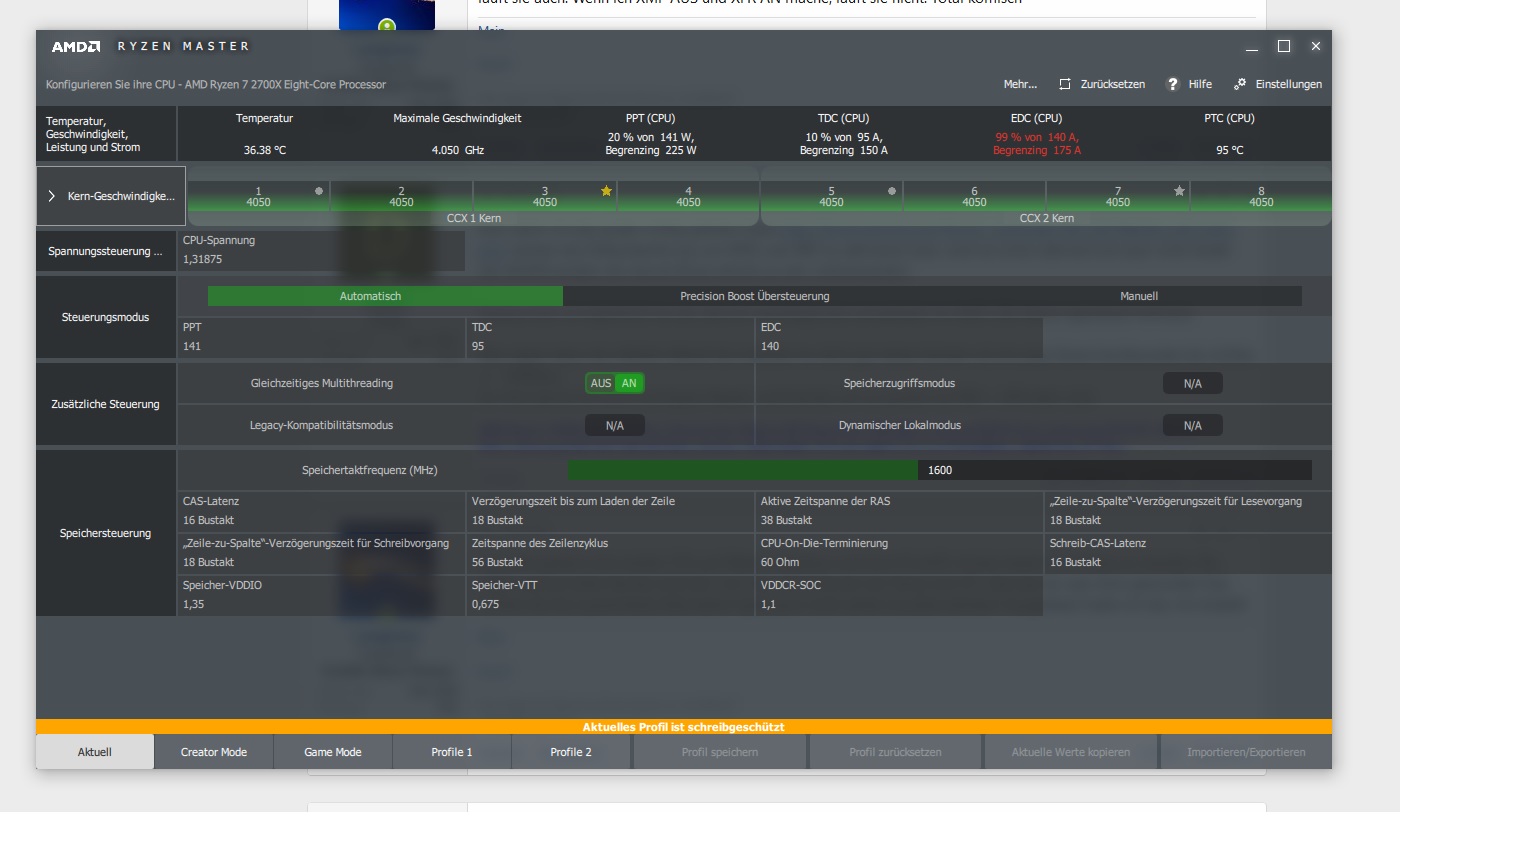Click the Profil zurücksetzen button

click(895, 752)
